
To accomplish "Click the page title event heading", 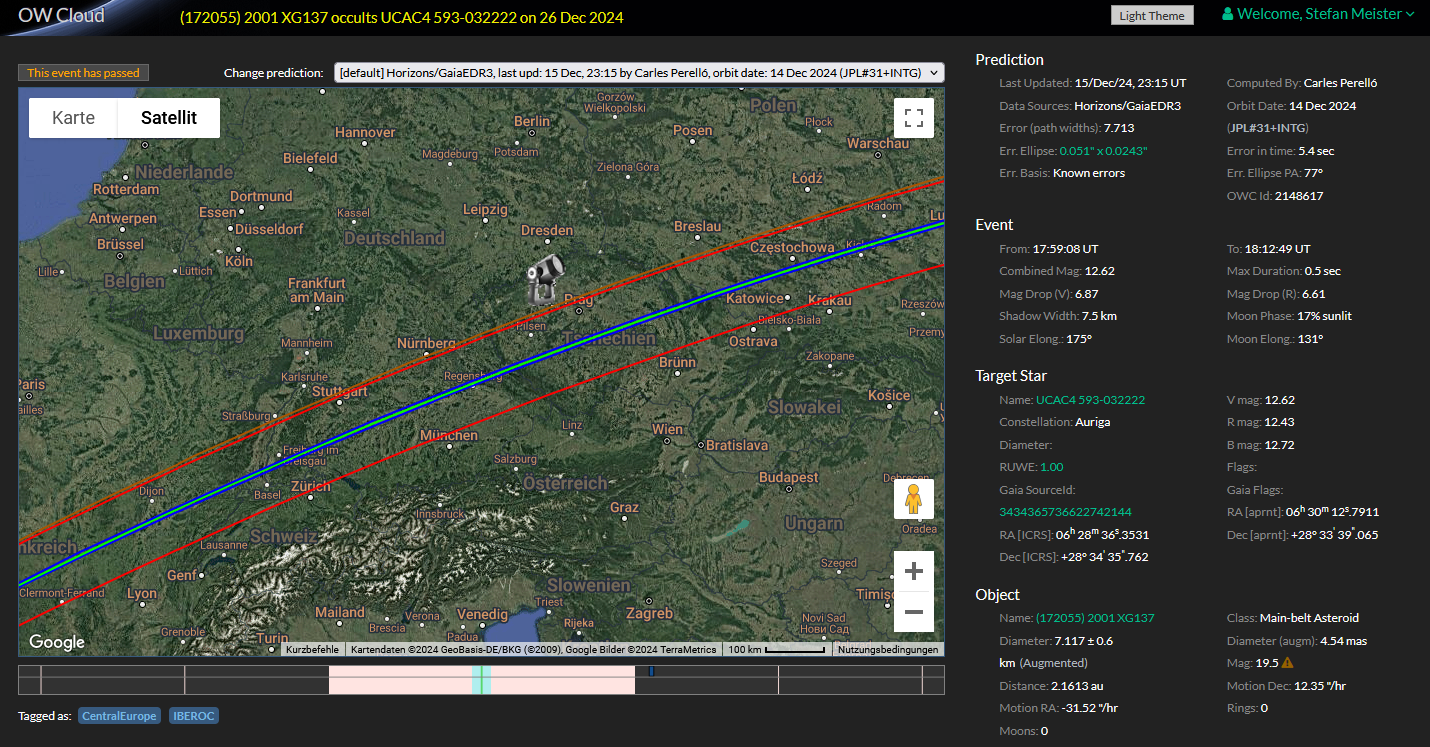I will (x=402, y=17).
